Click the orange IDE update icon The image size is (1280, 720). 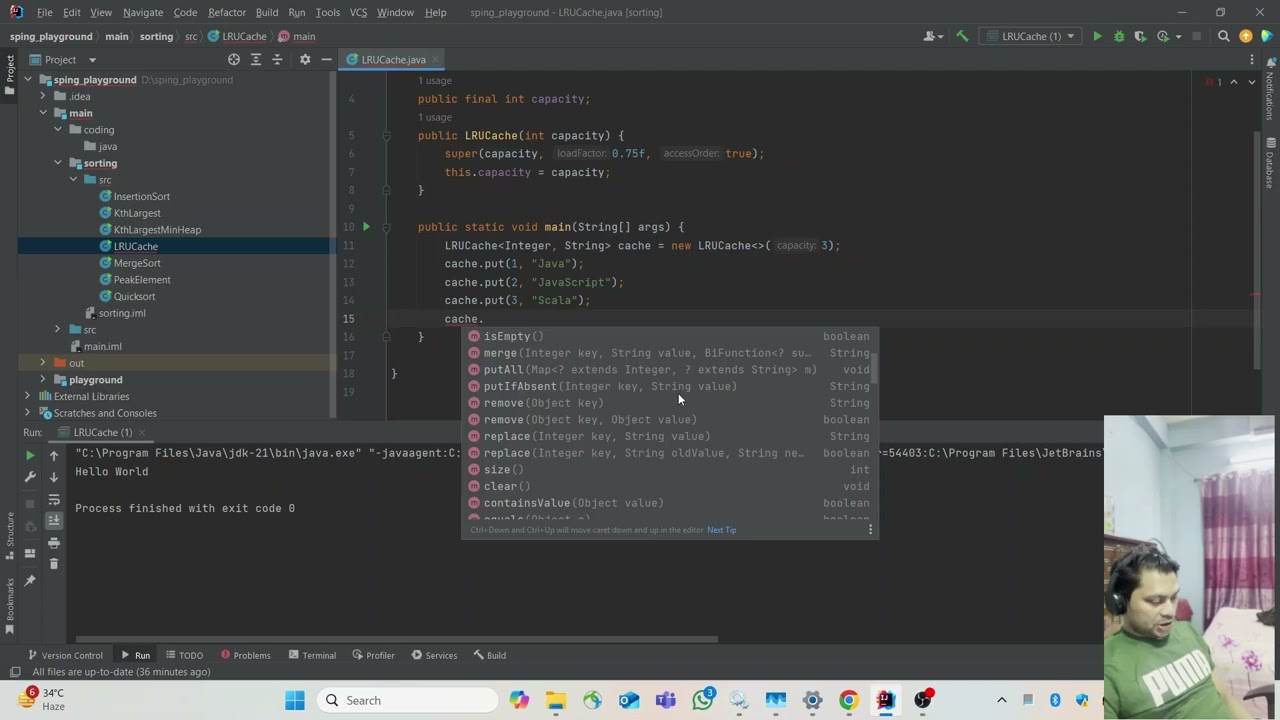[1245, 36]
